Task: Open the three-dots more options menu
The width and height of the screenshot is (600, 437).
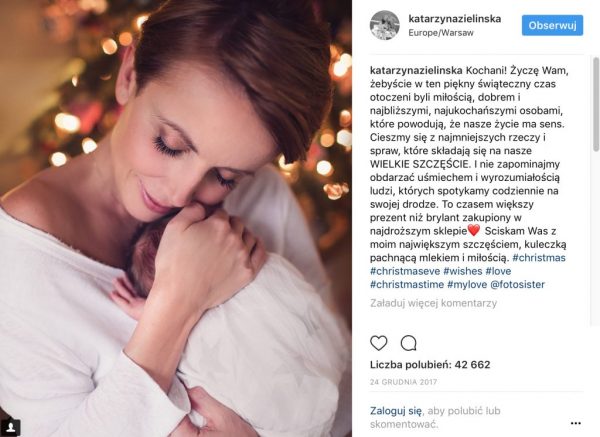Action: coord(576,423)
